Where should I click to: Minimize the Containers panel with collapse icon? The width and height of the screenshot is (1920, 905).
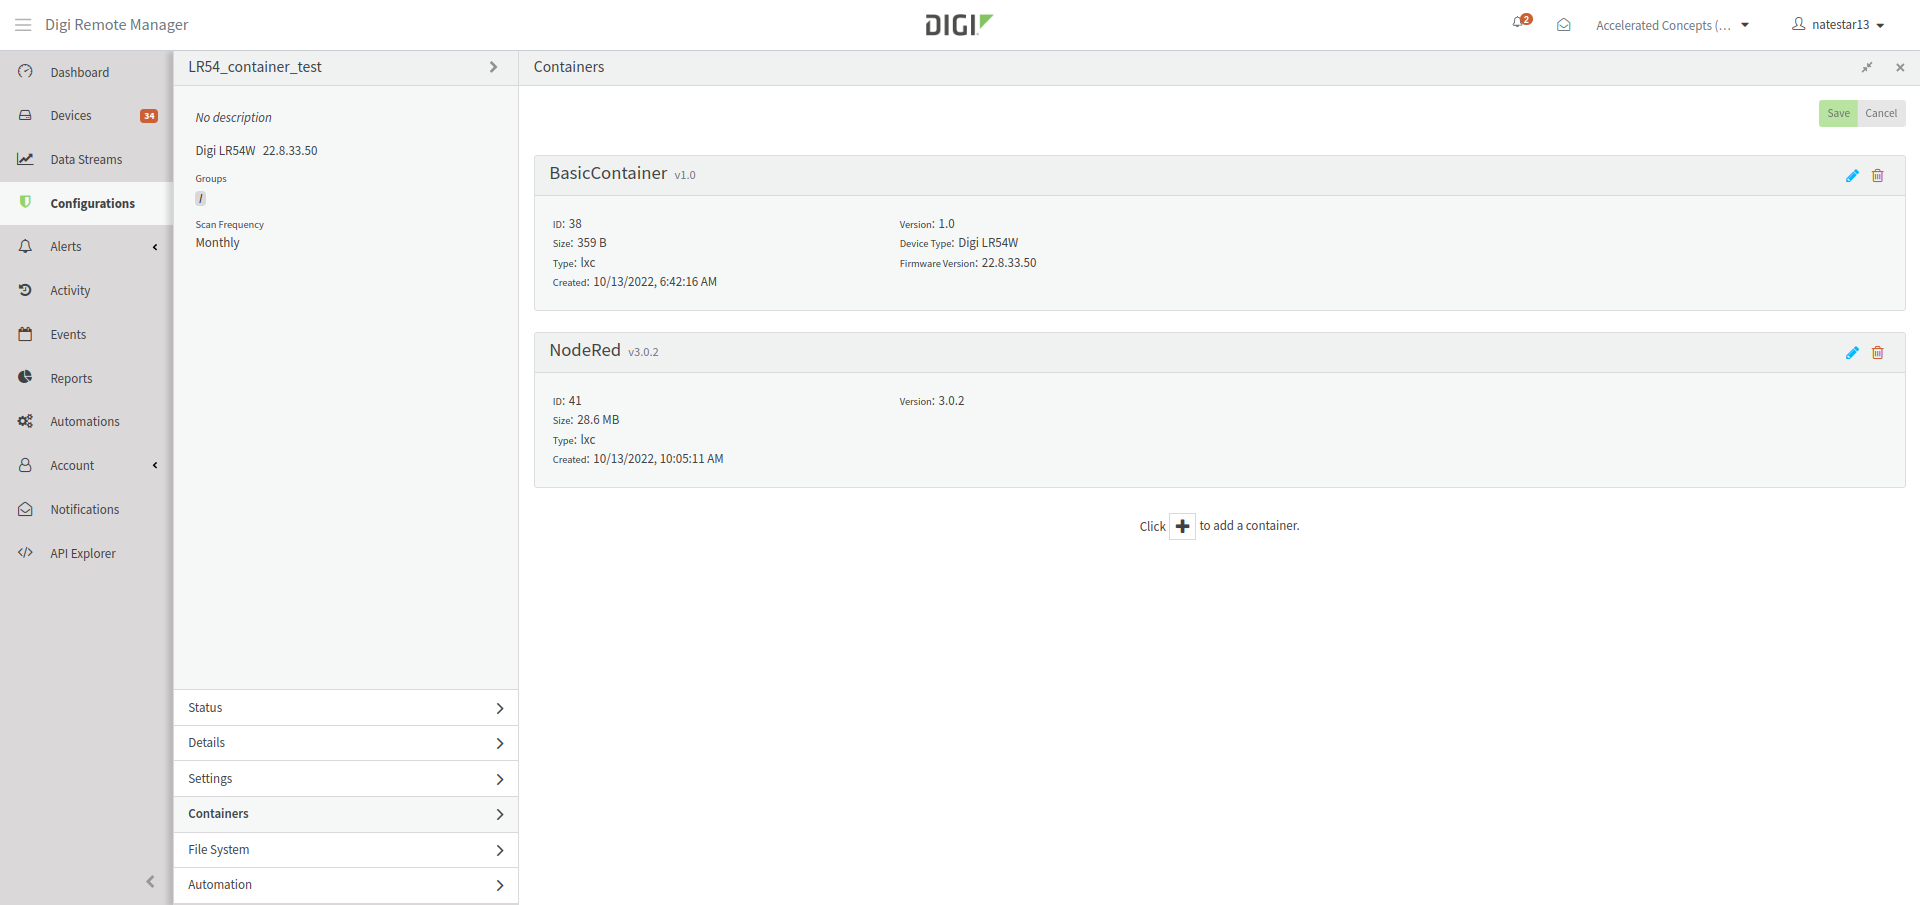tap(1866, 67)
